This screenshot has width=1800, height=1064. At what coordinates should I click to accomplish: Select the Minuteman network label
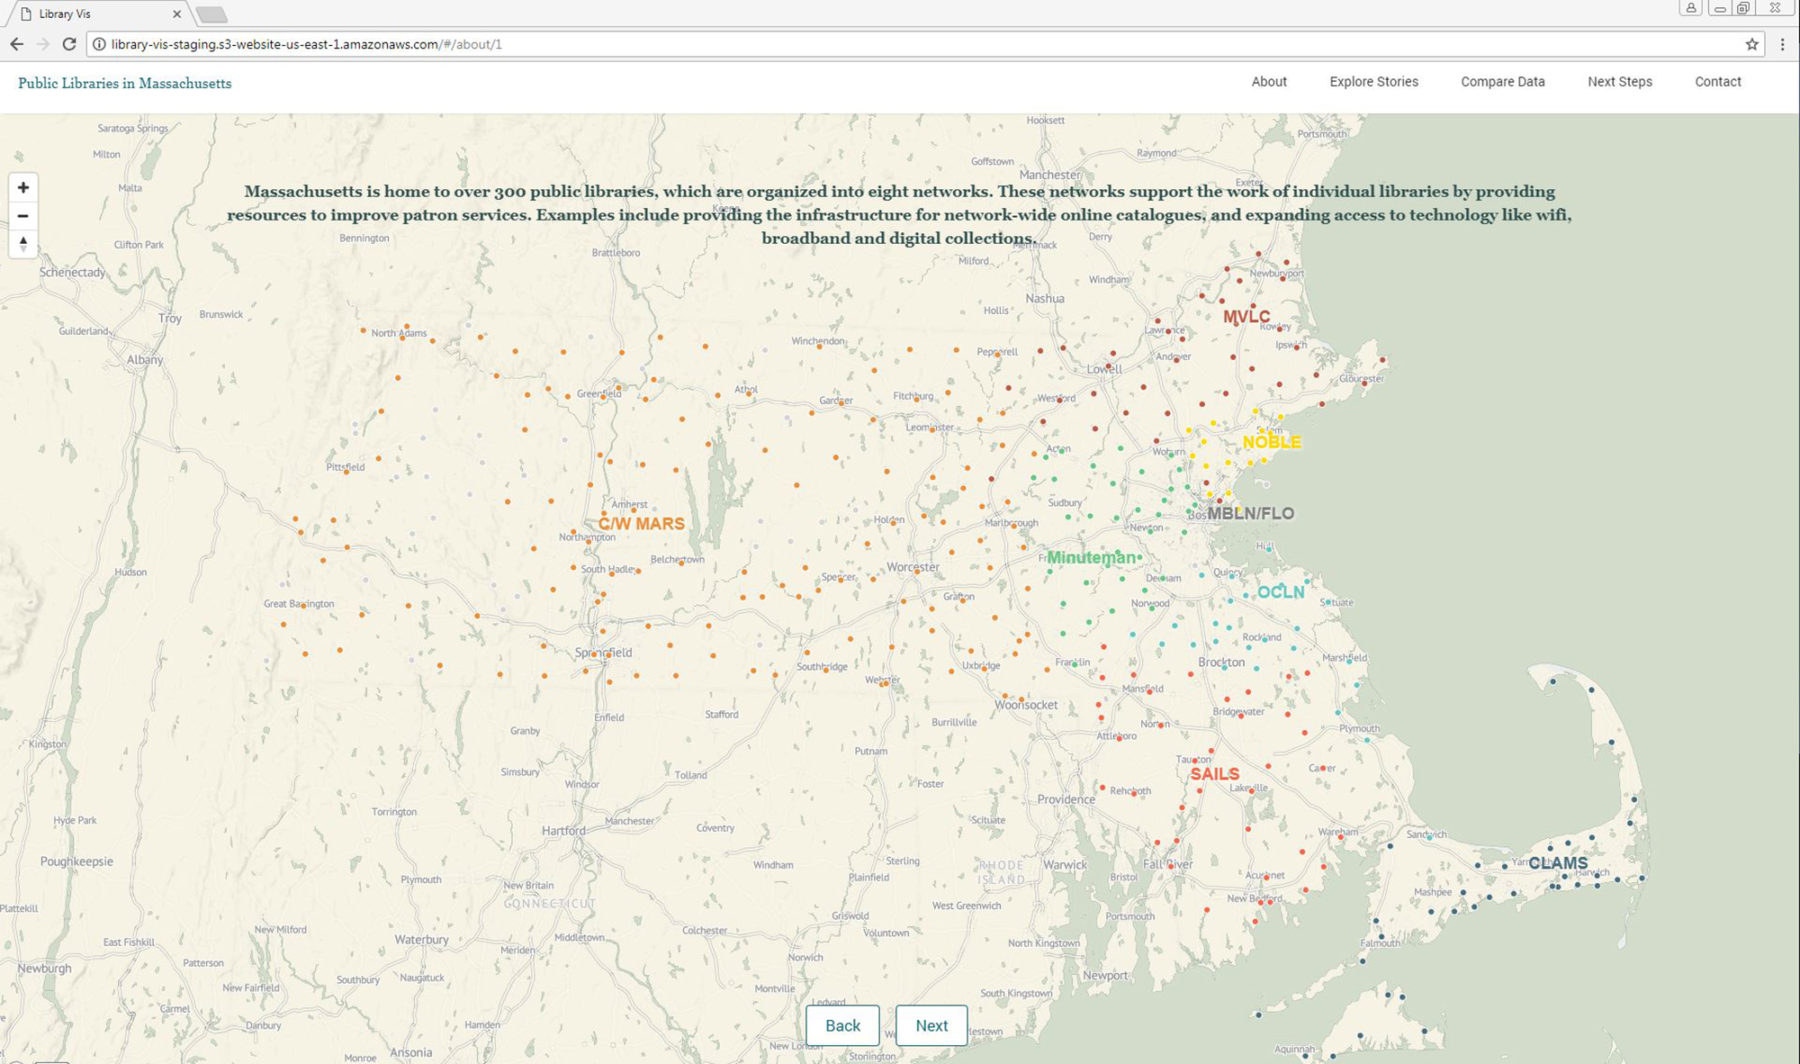(1091, 557)
